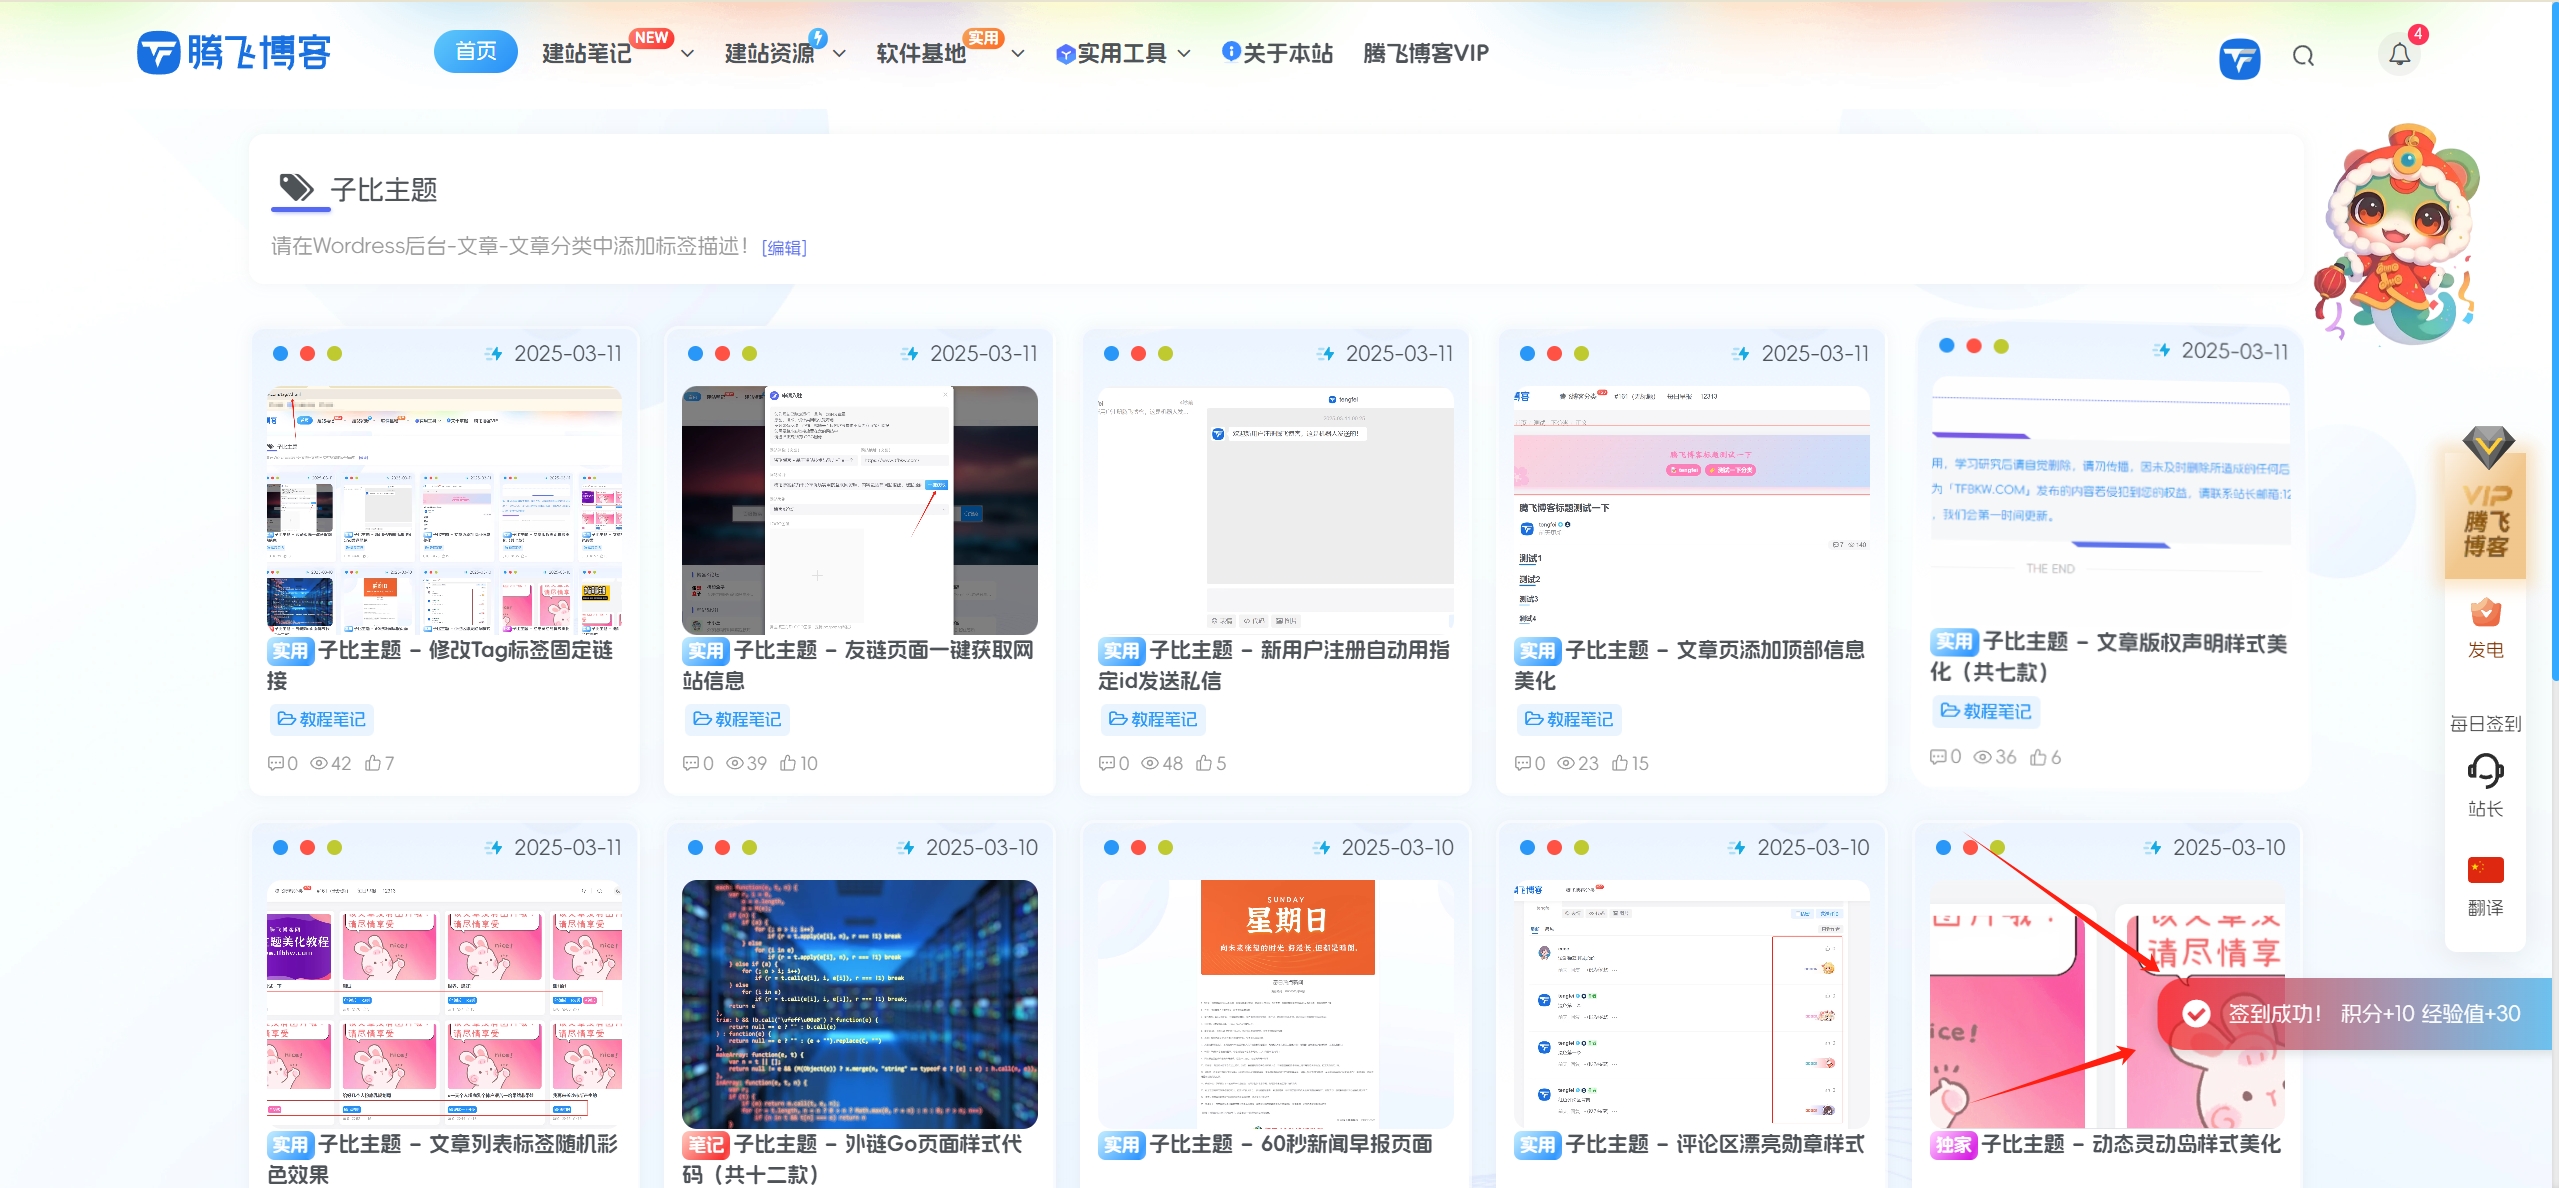Click views eye icon on 友链页面一键获取网站信息 card
This screenshot has height=1188, width=2559.
point(735,763)
